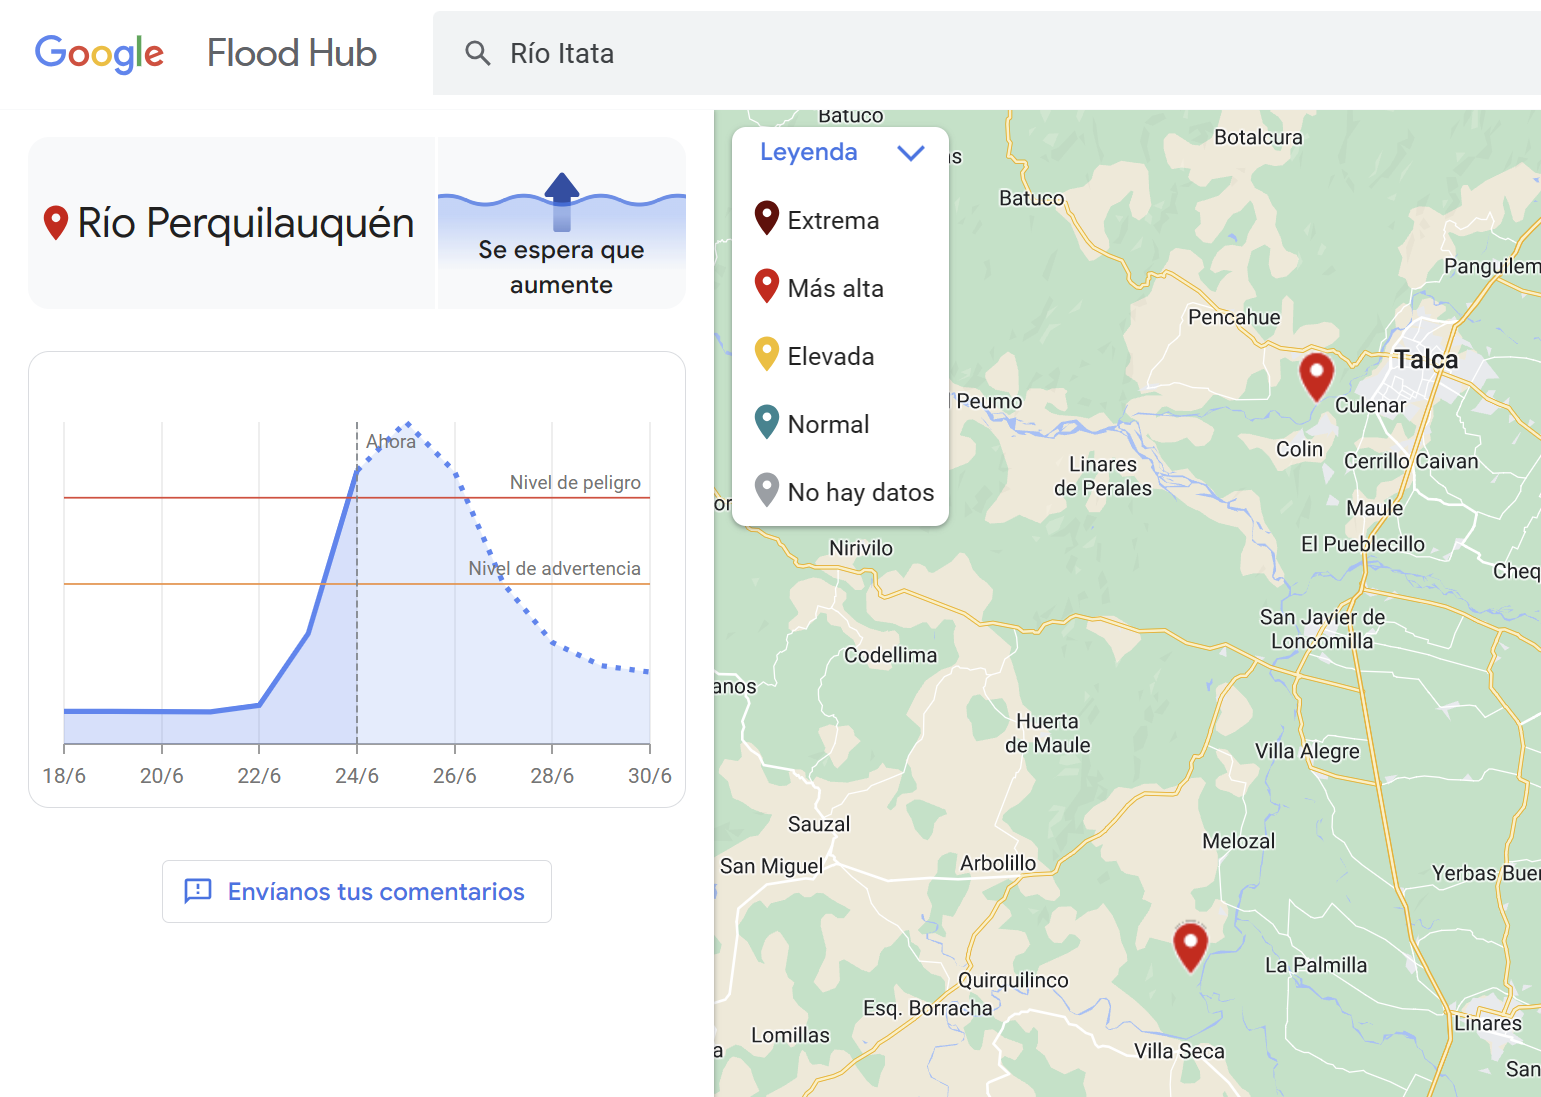The width and height of the screenshot is (1541, 1097).
Task: Select the No hay datos legend entry
Action: click(860, 493)
